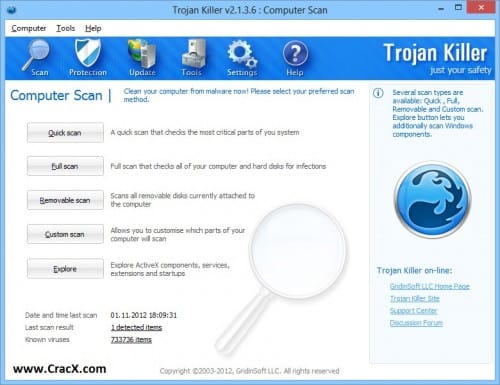
Task: Click the Trojan Killer title bar icon
Action: click(12, 10)
